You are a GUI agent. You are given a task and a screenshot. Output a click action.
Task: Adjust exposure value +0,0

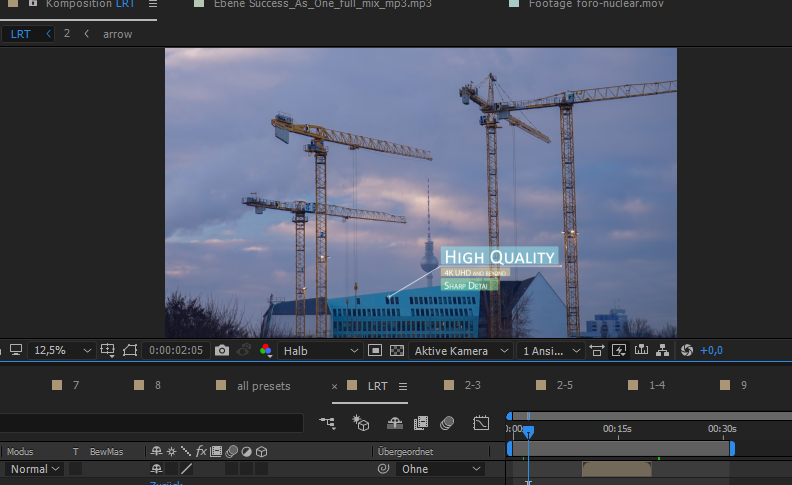pos(711,350)
